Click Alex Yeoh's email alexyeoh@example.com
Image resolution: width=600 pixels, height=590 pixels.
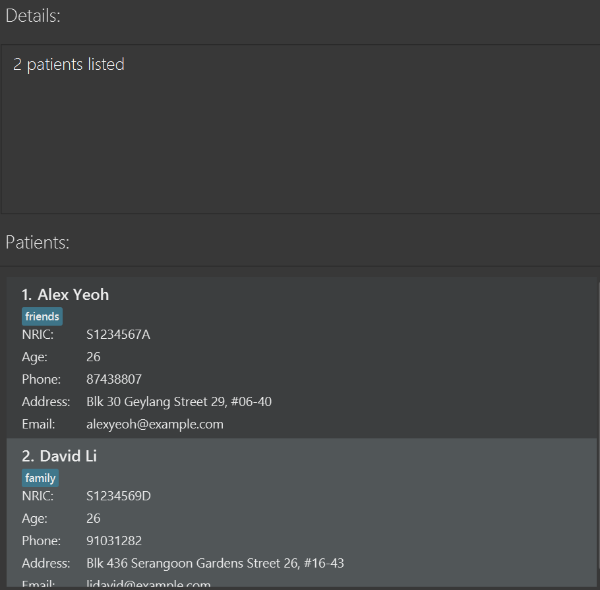pos(155,424)
